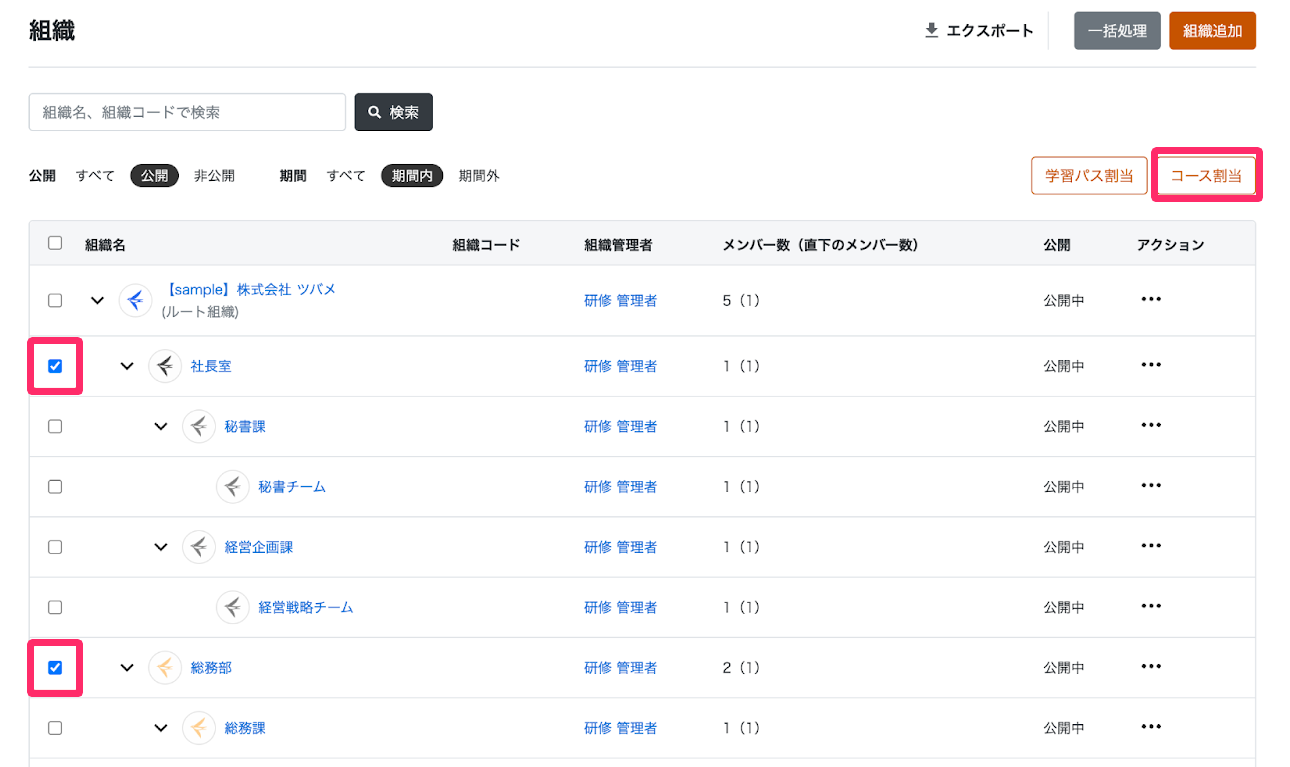Collapse the 総務課 tree node
Image resolution: width=1290 pixels, height=767 pixels.
point(161,728)
